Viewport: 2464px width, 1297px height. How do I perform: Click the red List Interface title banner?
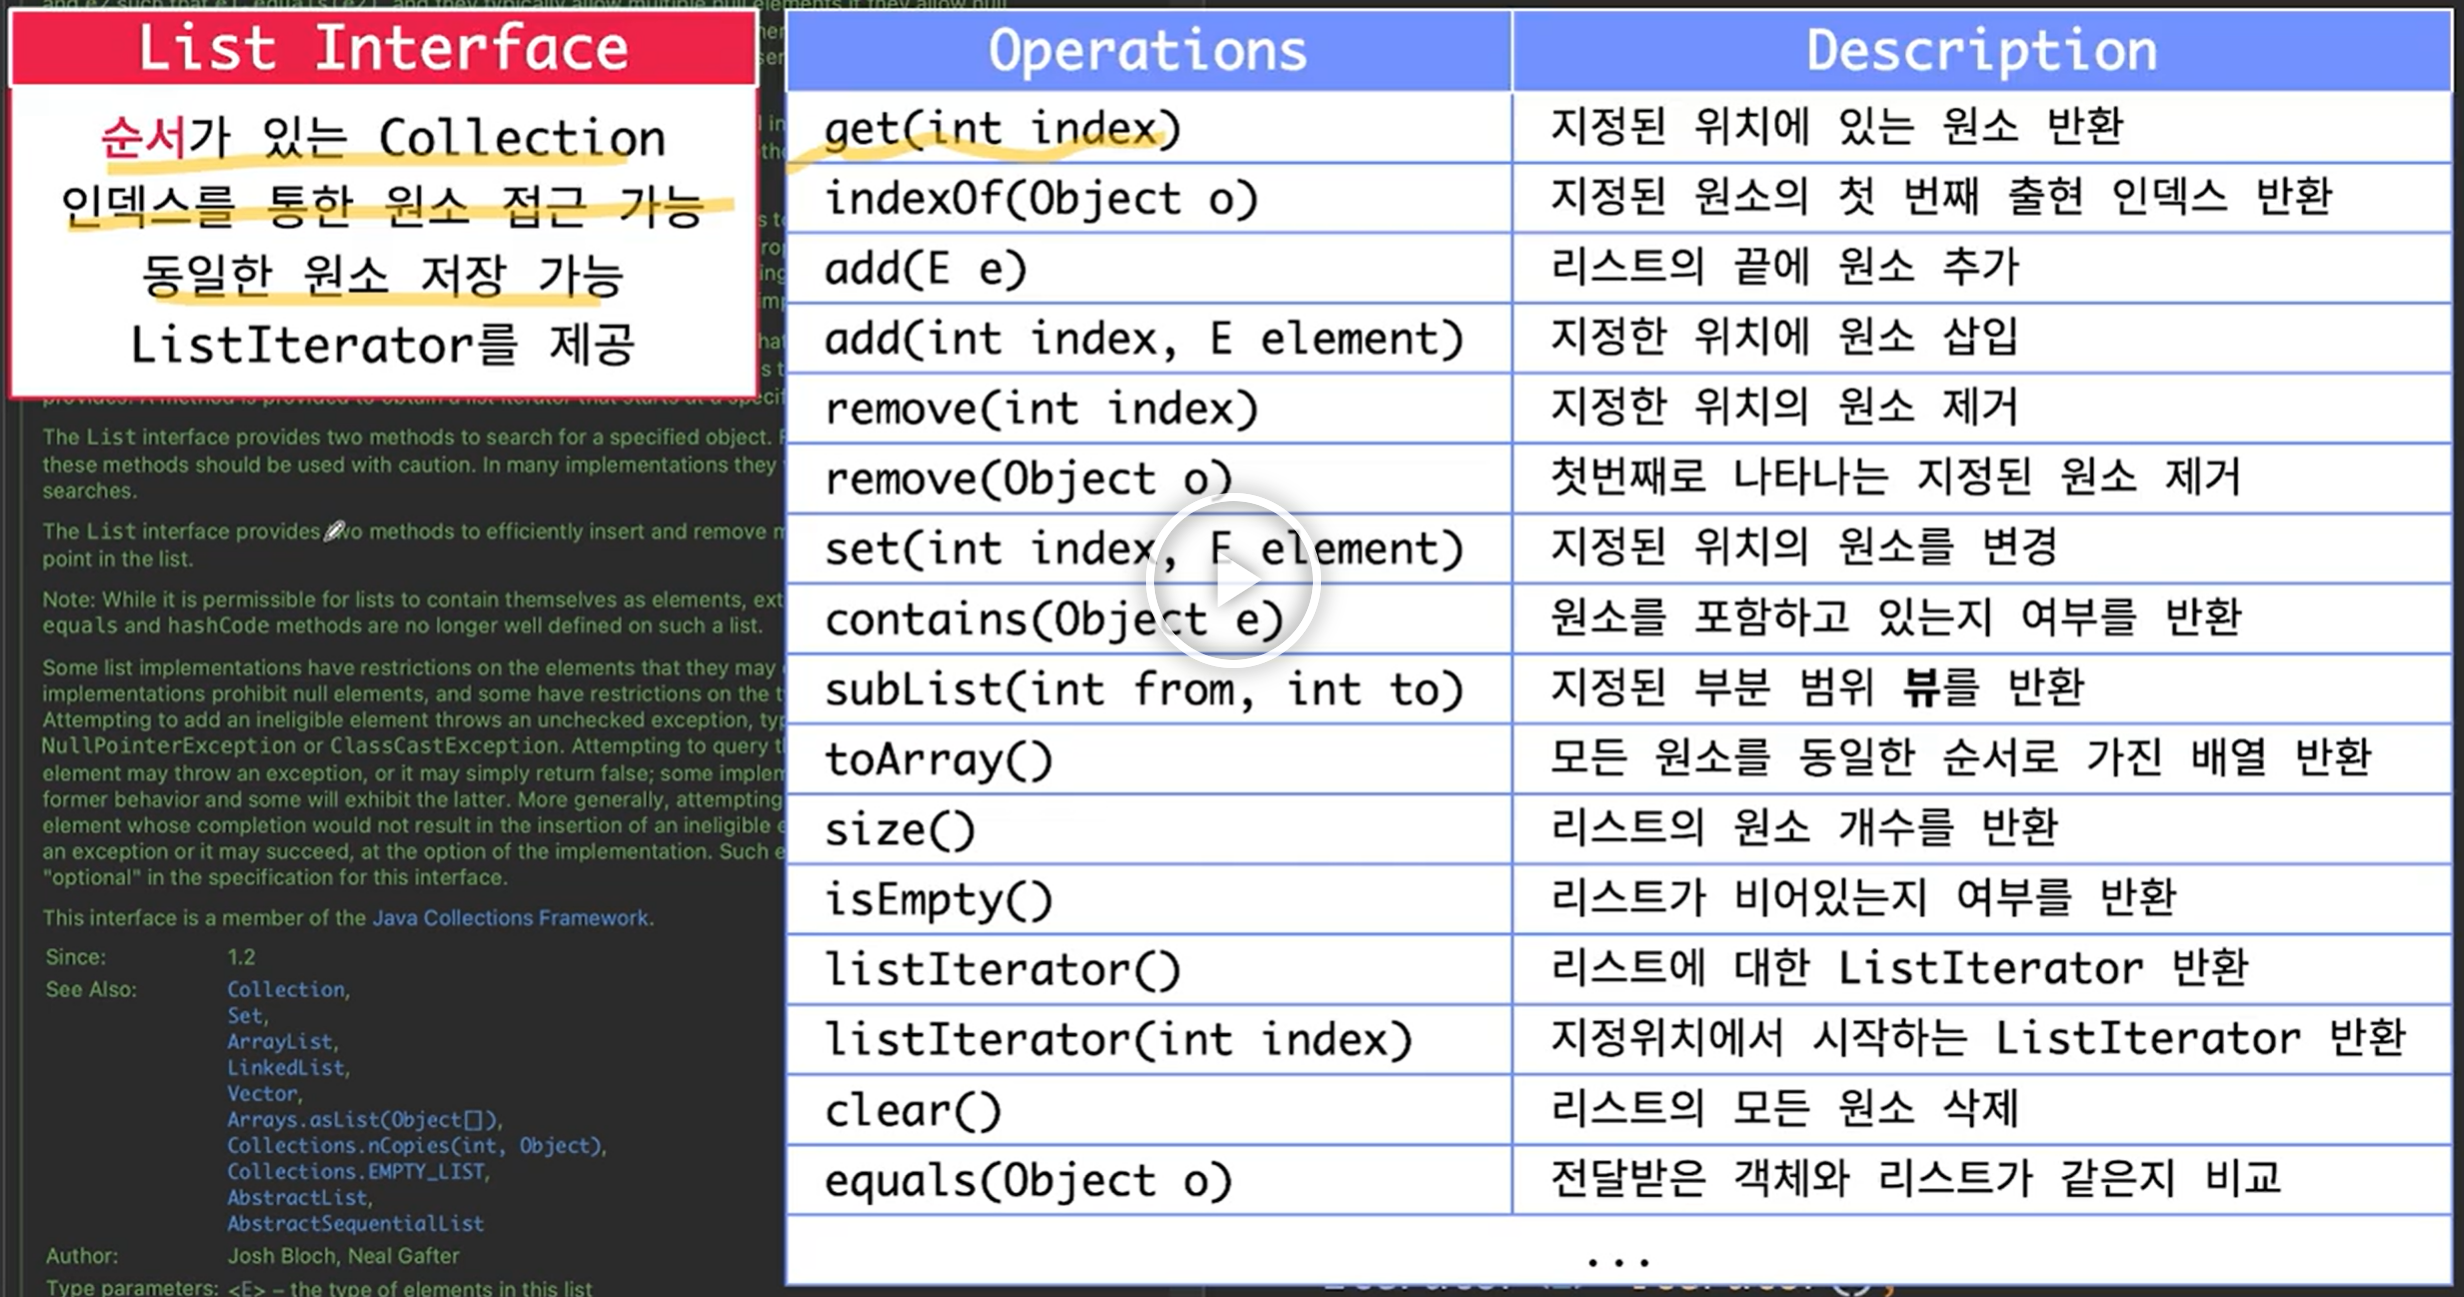click(x=383, y=48)
